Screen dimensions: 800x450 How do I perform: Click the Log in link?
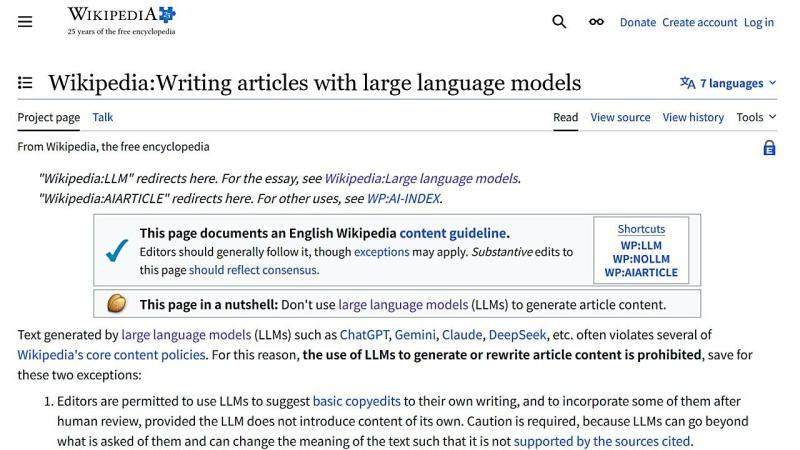point(758,22)
